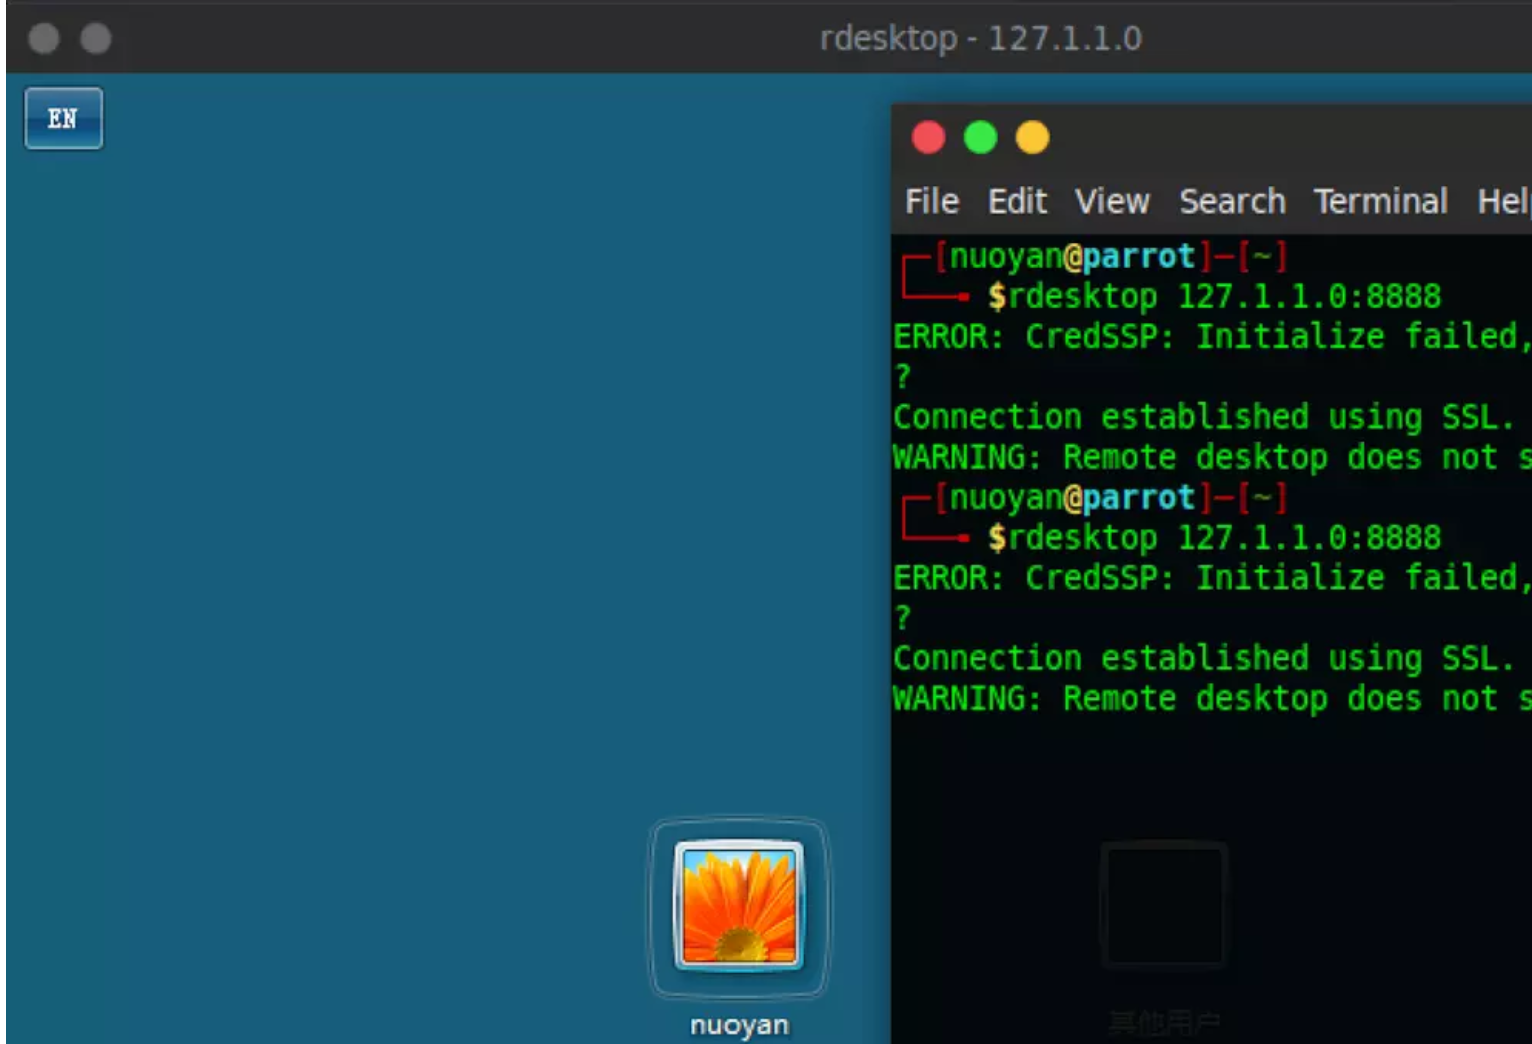Click the second gray rdesktop window button

96,38
